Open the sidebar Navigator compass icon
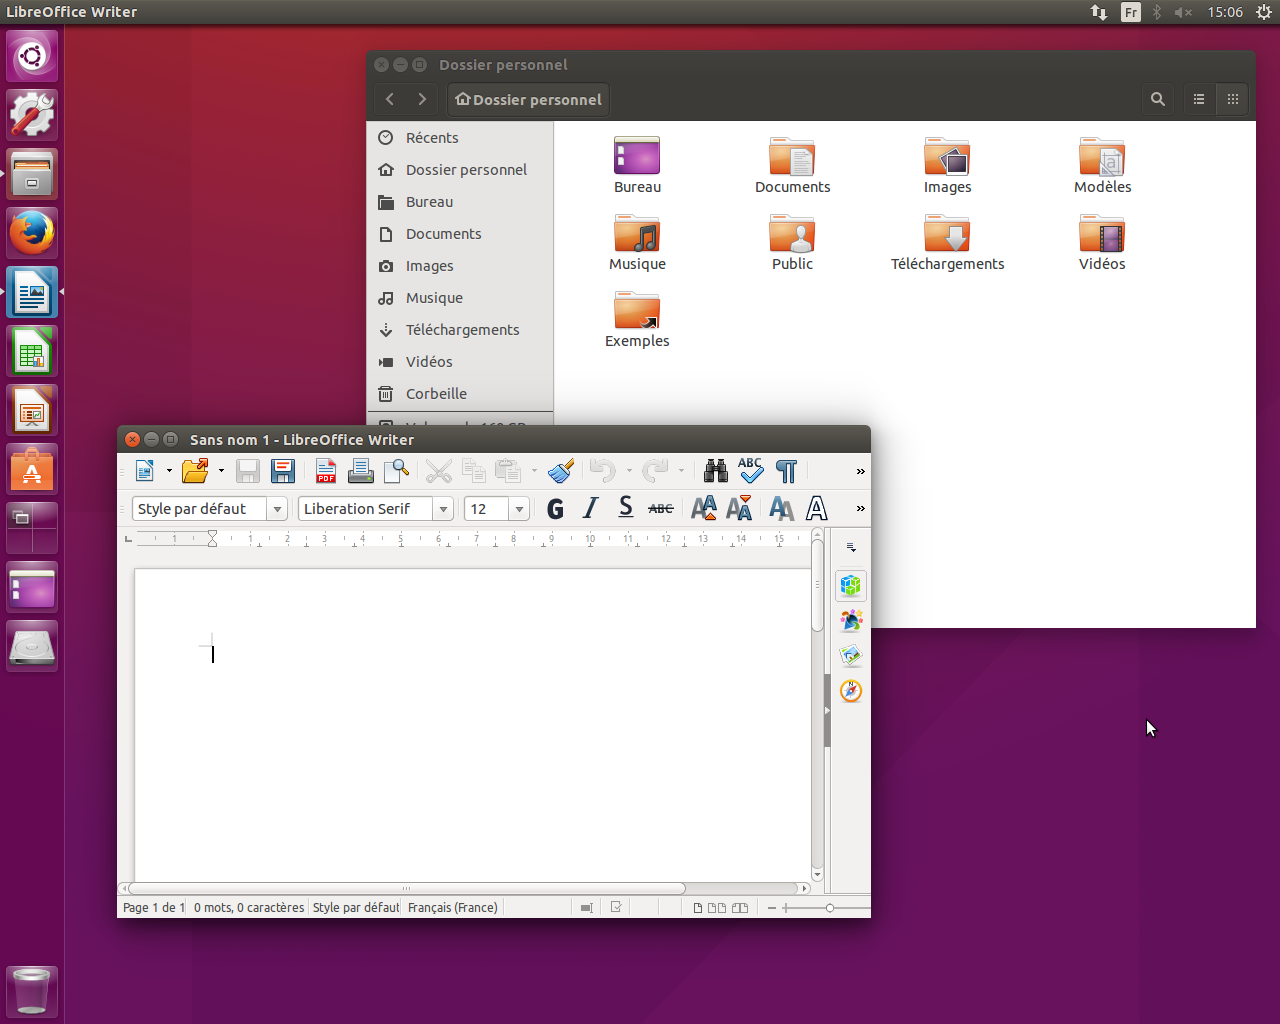This screenshot has width=1280, height=1024. pyautogui.click(x=851, y=691)
